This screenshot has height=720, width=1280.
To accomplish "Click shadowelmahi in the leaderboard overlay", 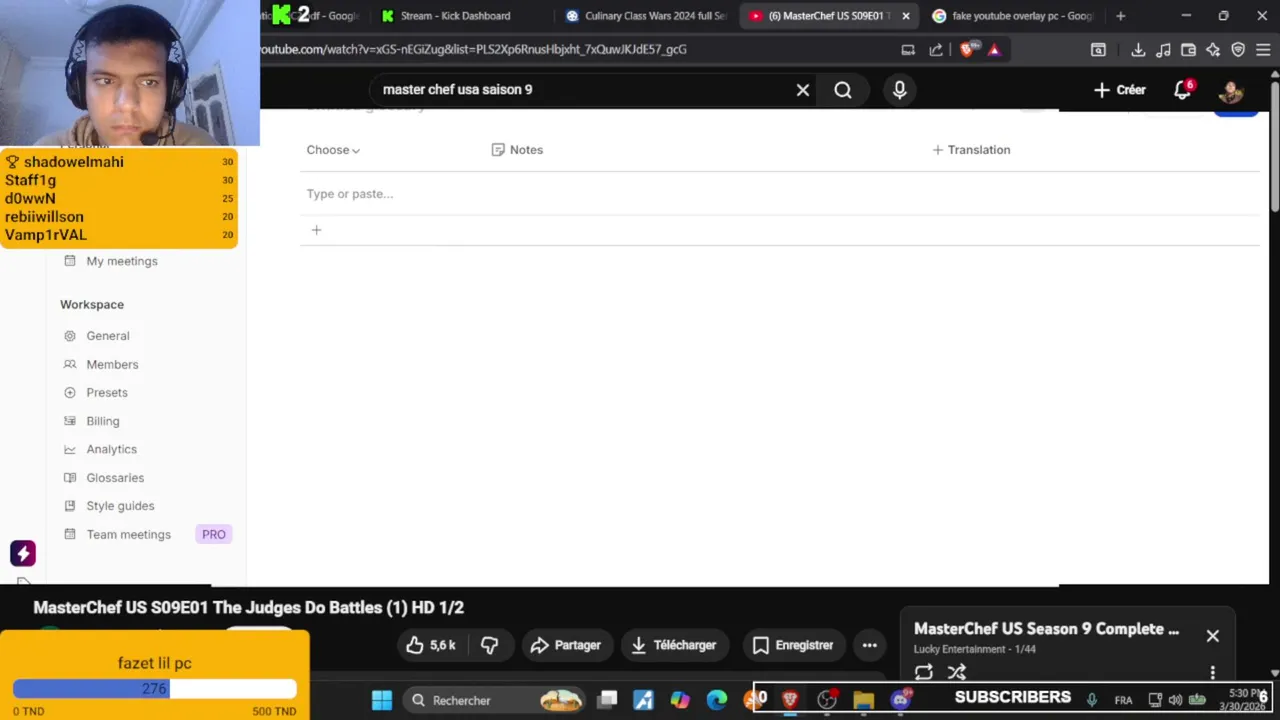I will 74,162.
